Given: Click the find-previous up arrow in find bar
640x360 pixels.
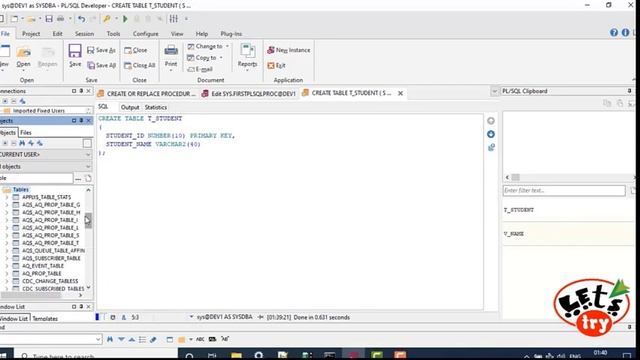Looking at the screenshot, I should pos(132,339).
